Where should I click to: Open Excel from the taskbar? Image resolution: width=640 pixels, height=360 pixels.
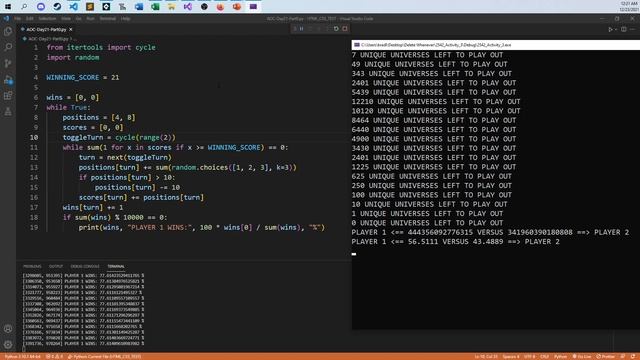coord(155,7)
